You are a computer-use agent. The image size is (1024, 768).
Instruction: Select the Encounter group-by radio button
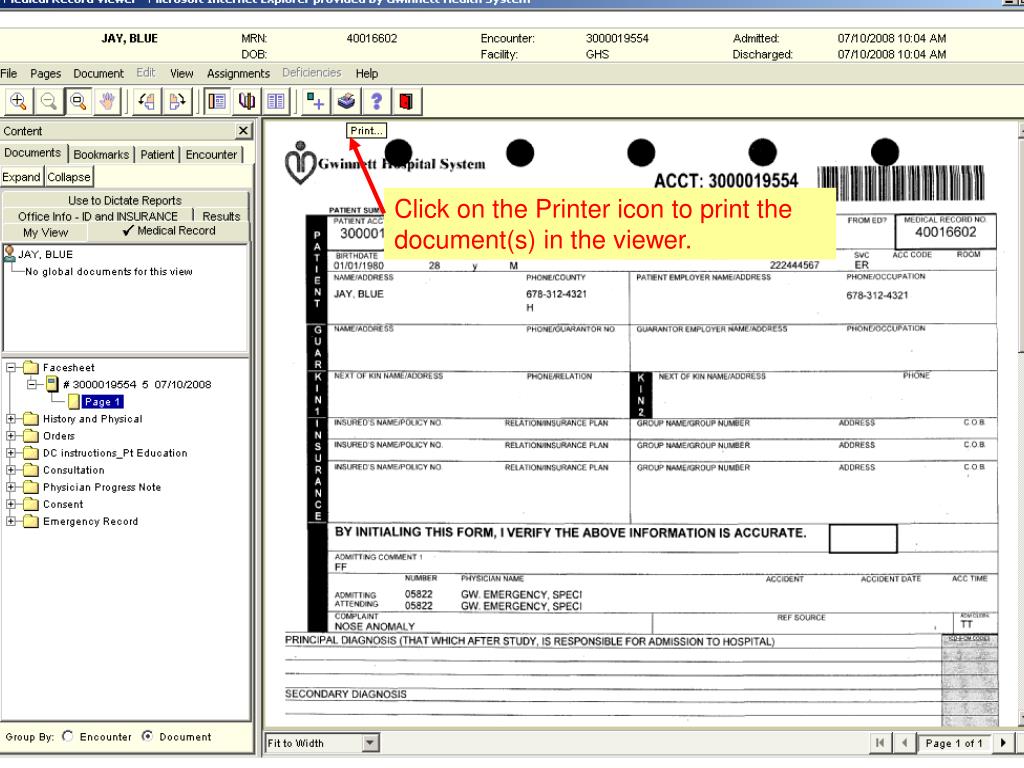click(68, 736)
